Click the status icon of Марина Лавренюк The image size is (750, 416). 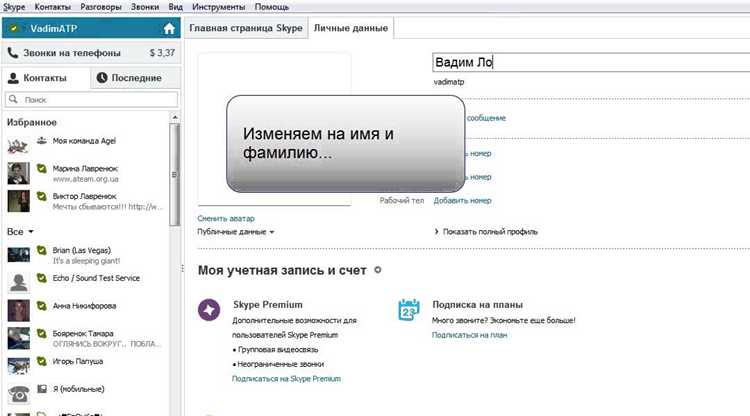[x=42, y=168]
